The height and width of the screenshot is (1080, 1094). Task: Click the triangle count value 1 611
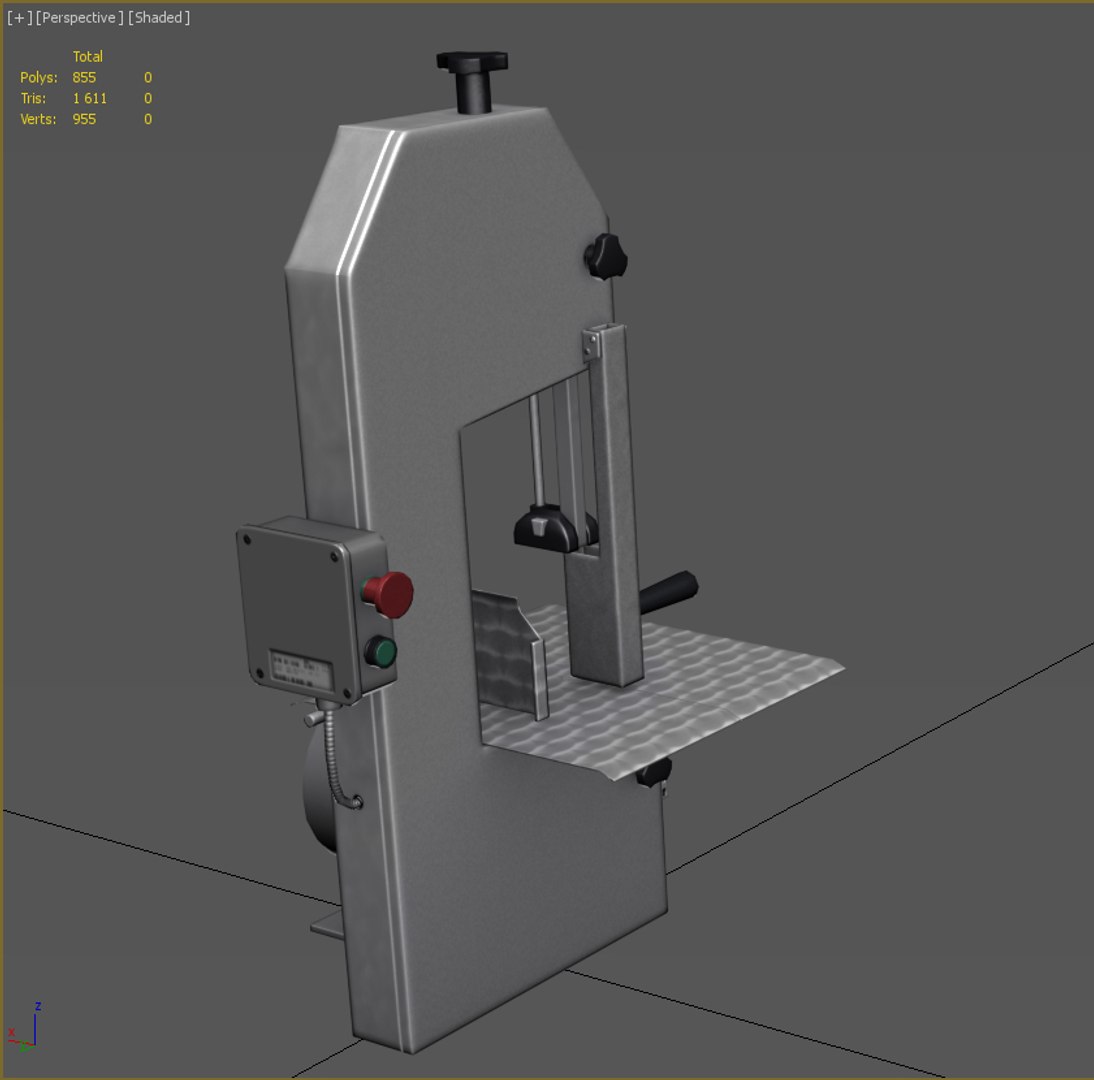[90, 98]
